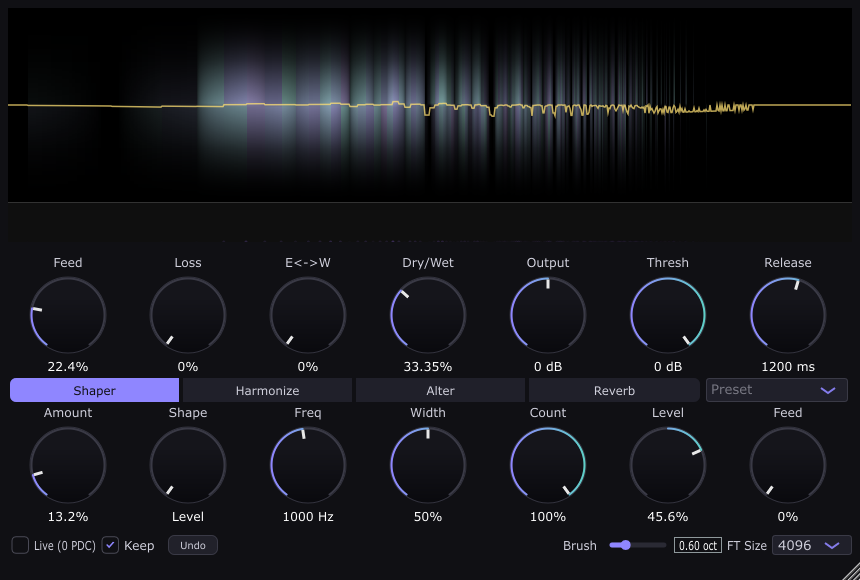Click the Shape knob

(188, 465)
